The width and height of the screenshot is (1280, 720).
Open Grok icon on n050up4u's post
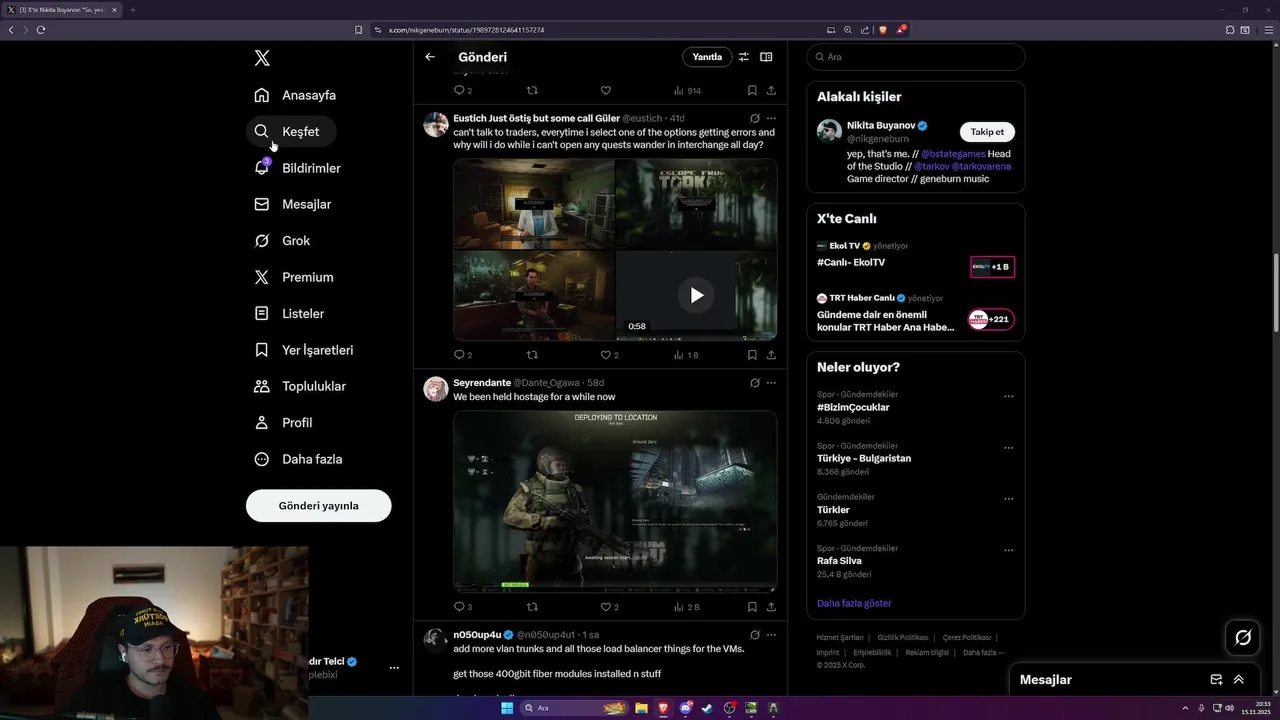click(755, 635)
